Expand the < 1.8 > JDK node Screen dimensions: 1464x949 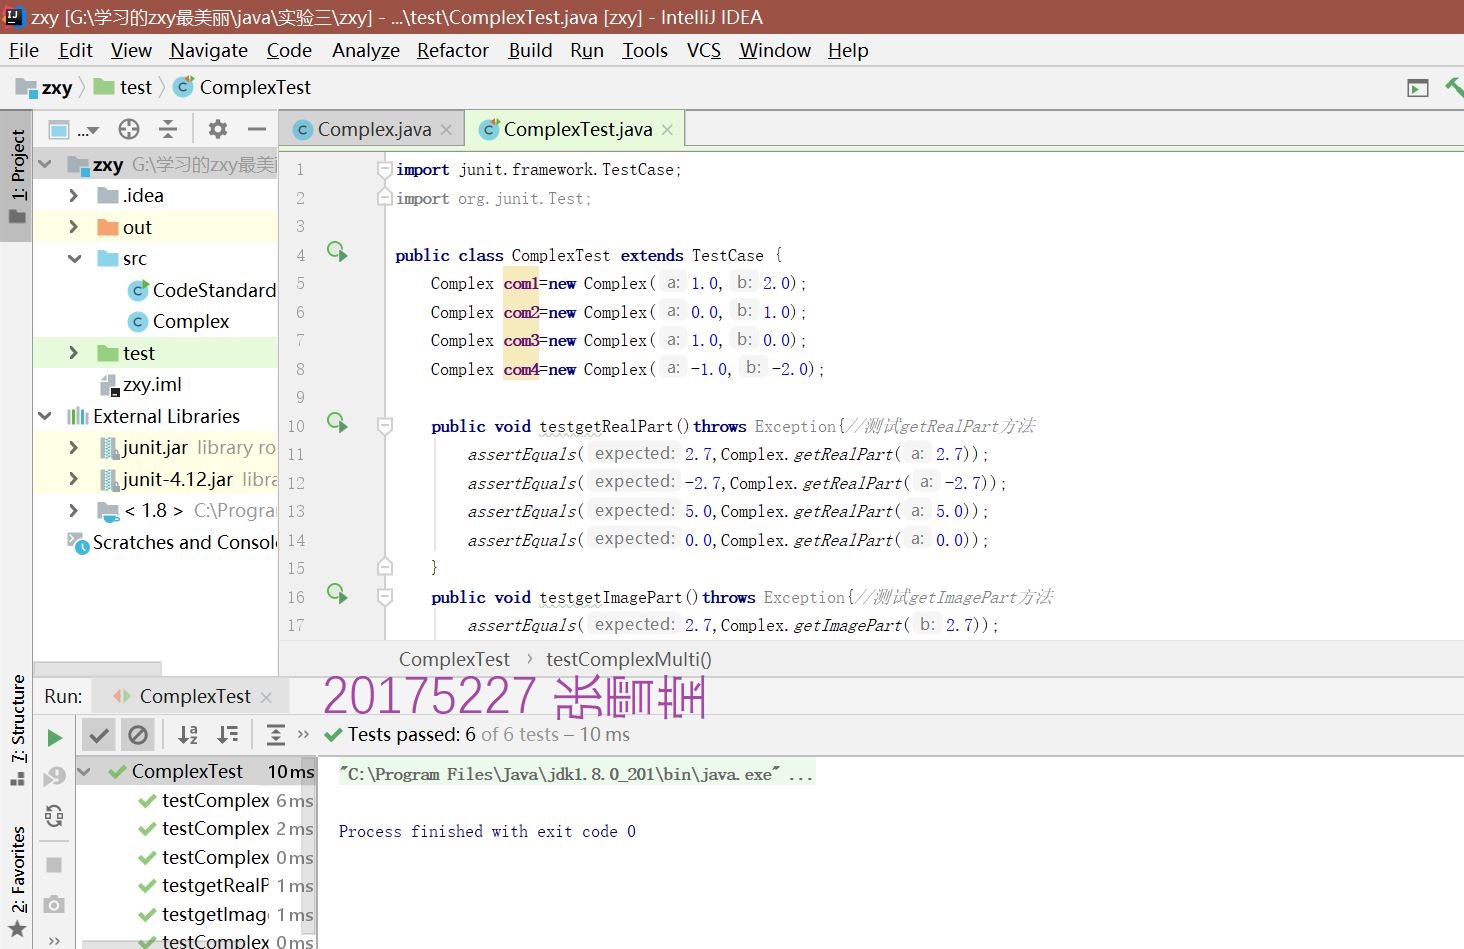tap(73, 510)
